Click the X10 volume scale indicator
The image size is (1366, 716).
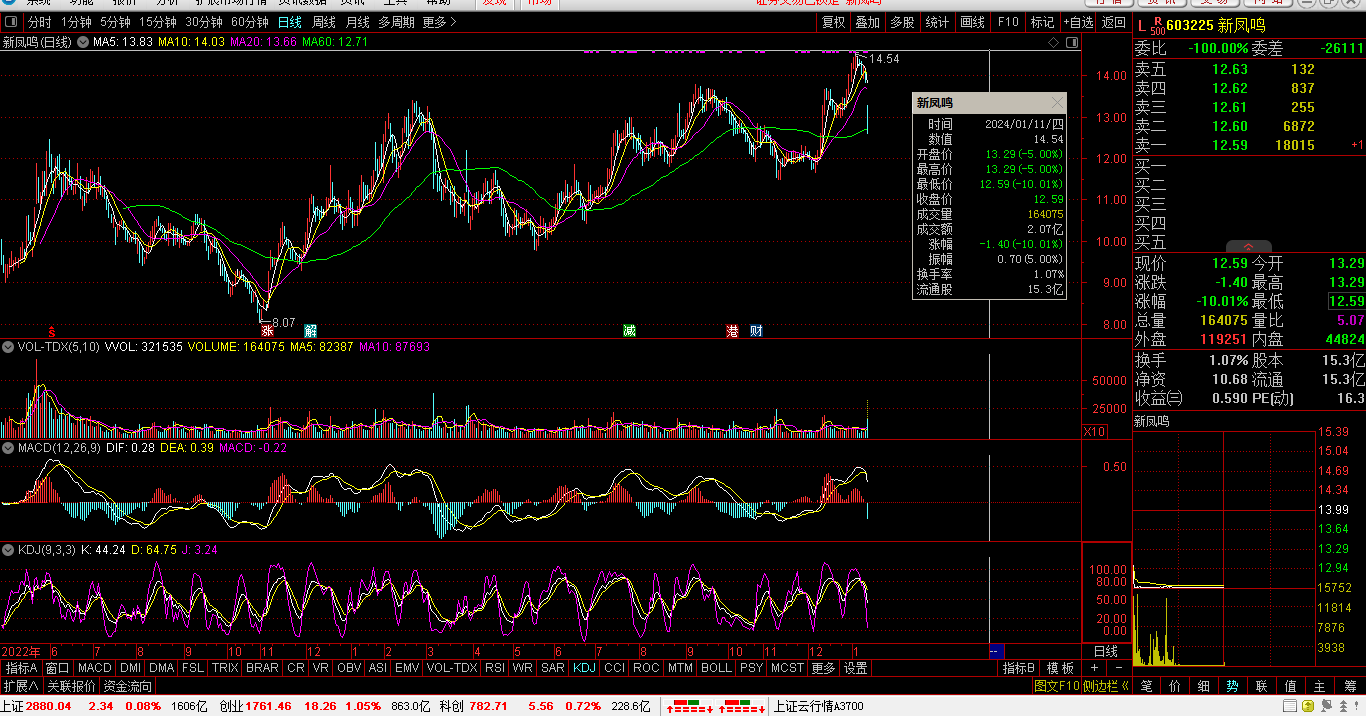click(1095, 432)
